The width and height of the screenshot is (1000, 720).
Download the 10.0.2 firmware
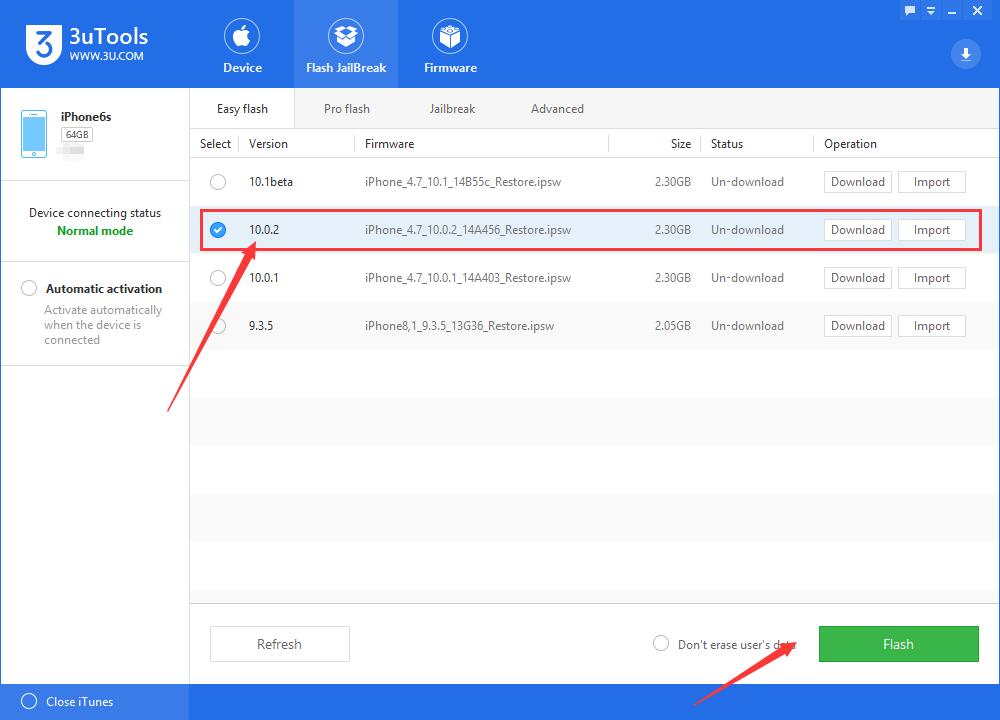[x=857, y=230]
